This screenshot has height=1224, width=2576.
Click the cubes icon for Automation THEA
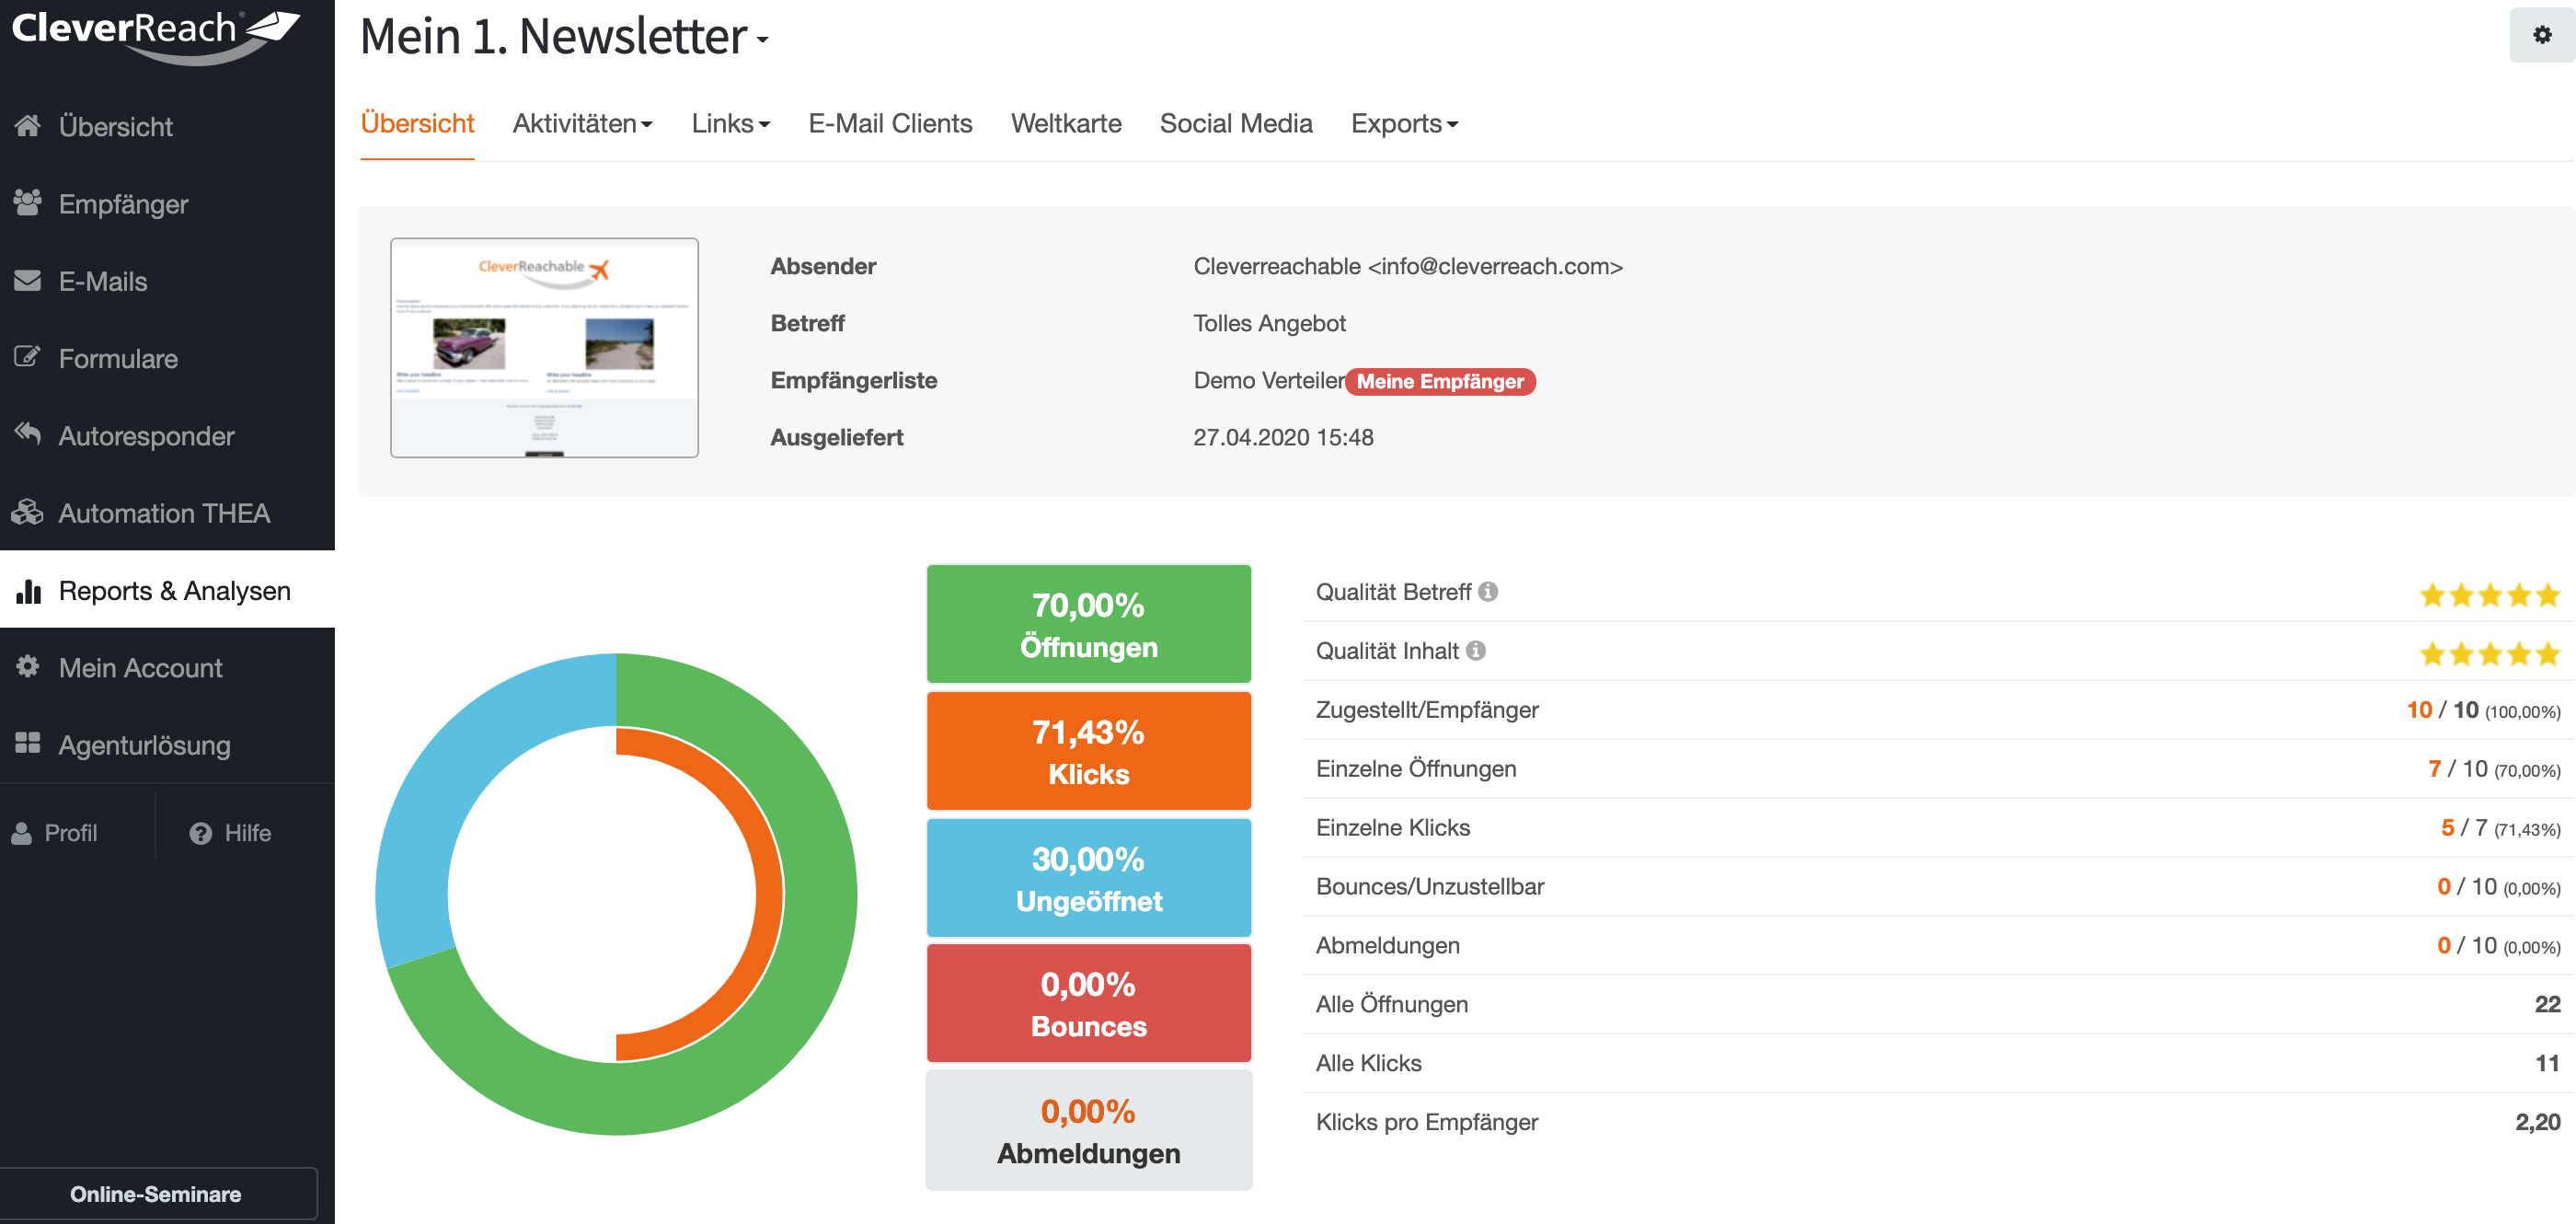click(x=28, y=512)
